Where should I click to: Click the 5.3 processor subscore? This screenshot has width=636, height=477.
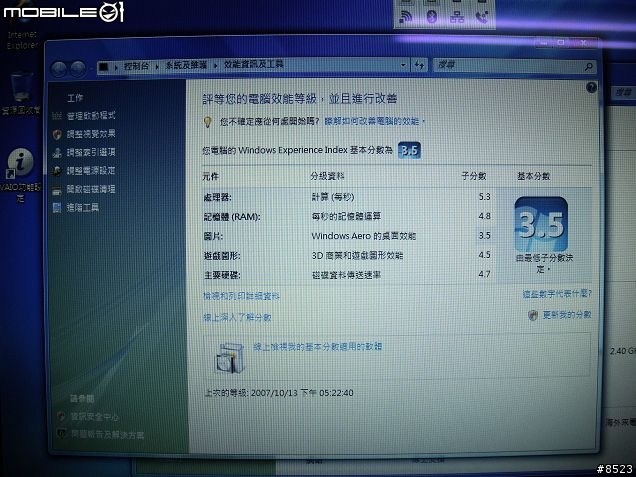[484, 197]
